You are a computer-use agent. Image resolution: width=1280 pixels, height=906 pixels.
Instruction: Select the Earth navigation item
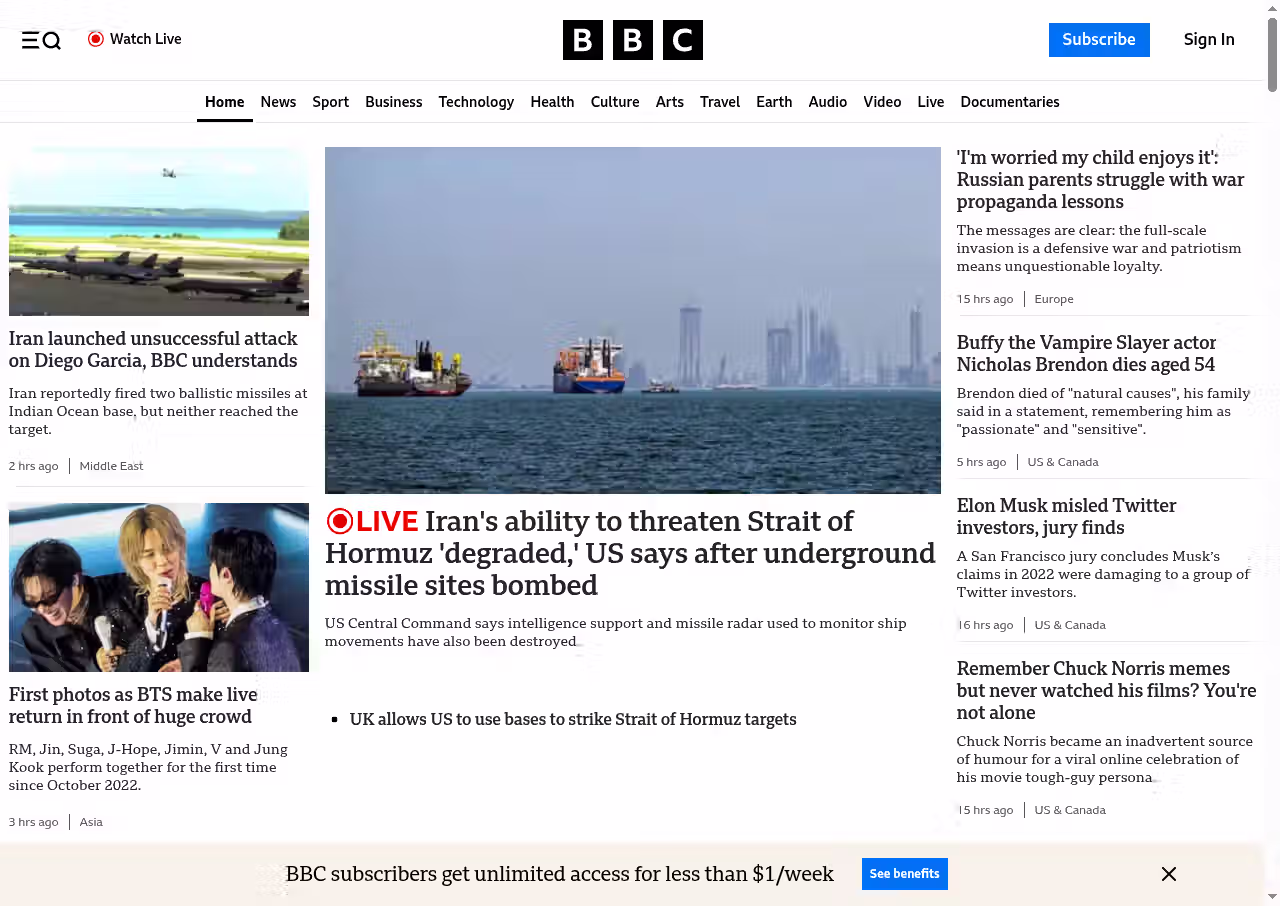point(774,102)
